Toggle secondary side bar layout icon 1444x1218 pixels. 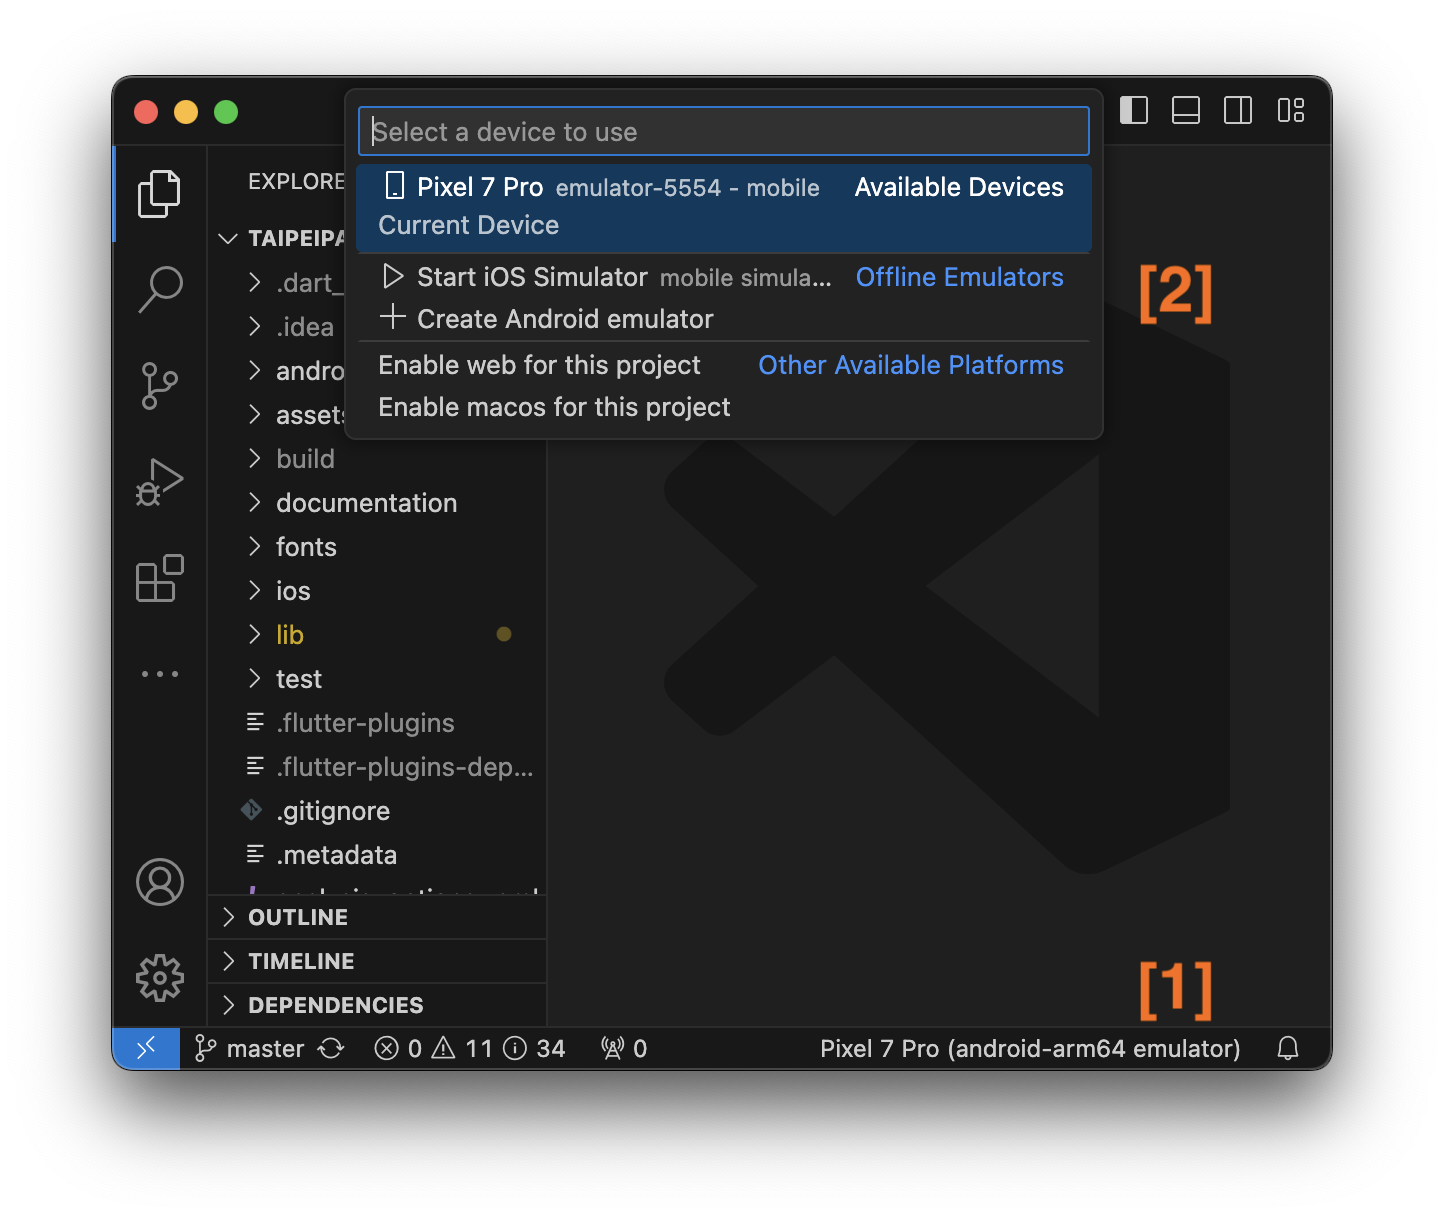click(x=1238, y=110)
